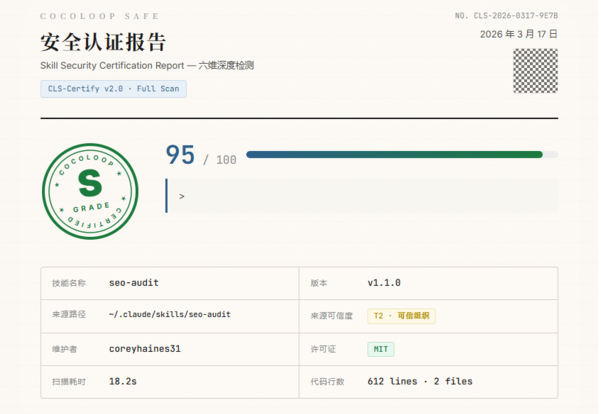The image size is (601, 414).
Task: Click the scan duration value 18.2s
Action: click(x=124, y=381)
